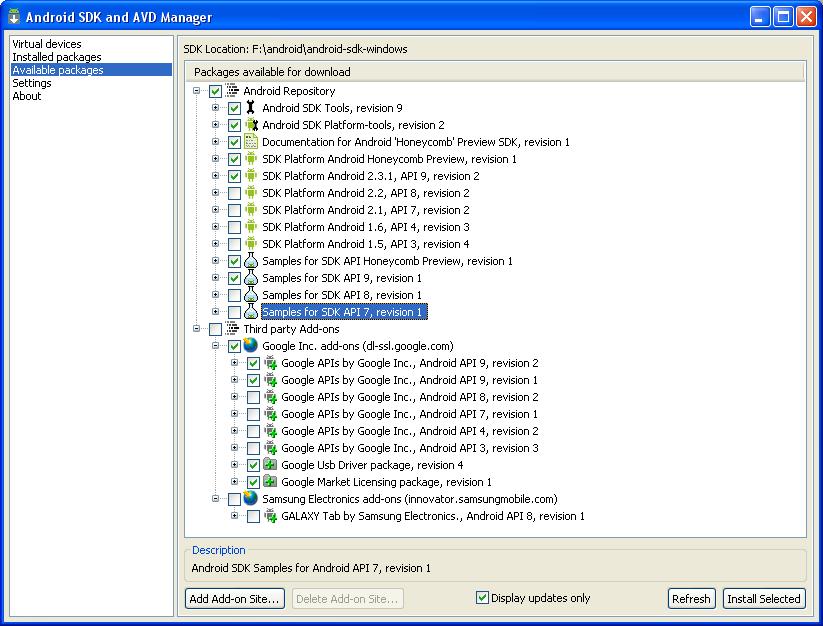Click the Android Repository source icon
The height and width of the screenshot is (626, 823).
pyautogui.click(x=232, y=91)
